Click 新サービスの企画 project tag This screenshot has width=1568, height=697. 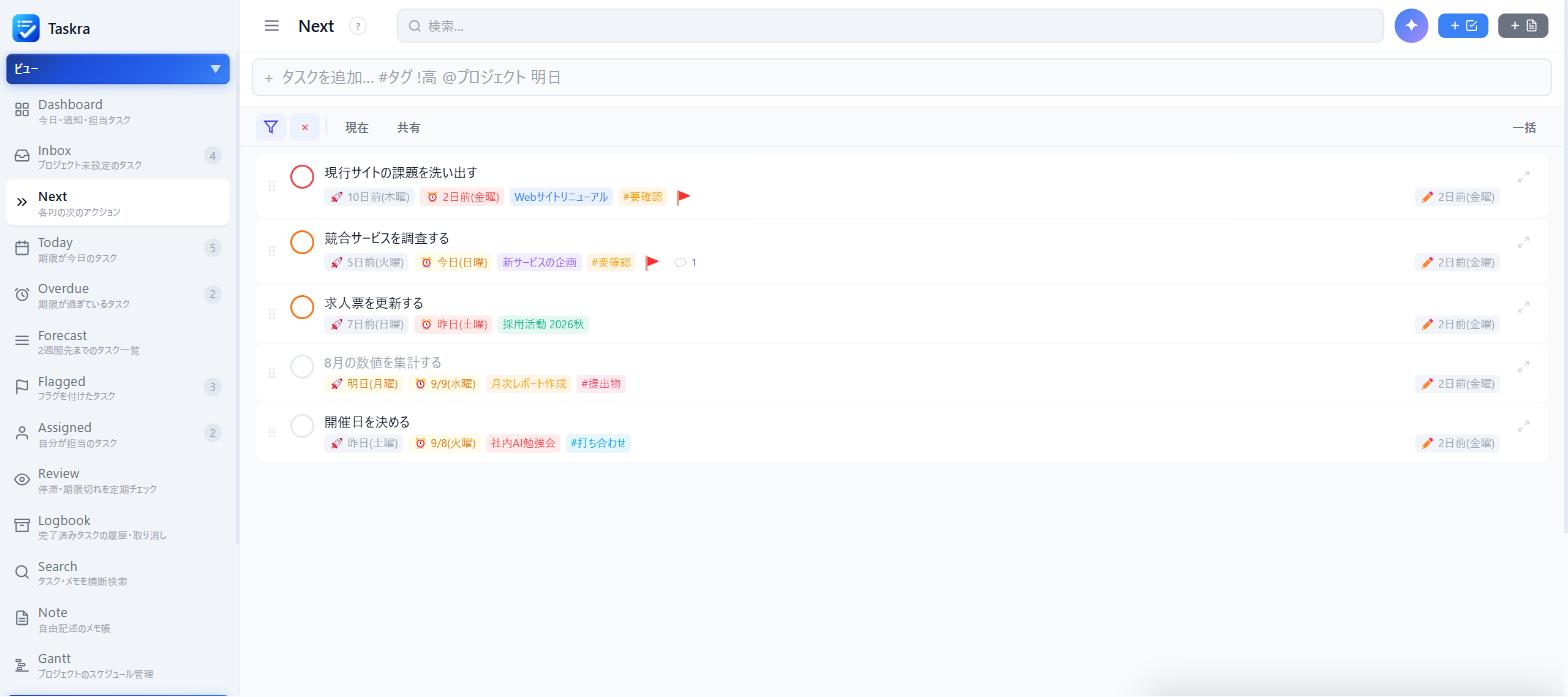[539, 263]
